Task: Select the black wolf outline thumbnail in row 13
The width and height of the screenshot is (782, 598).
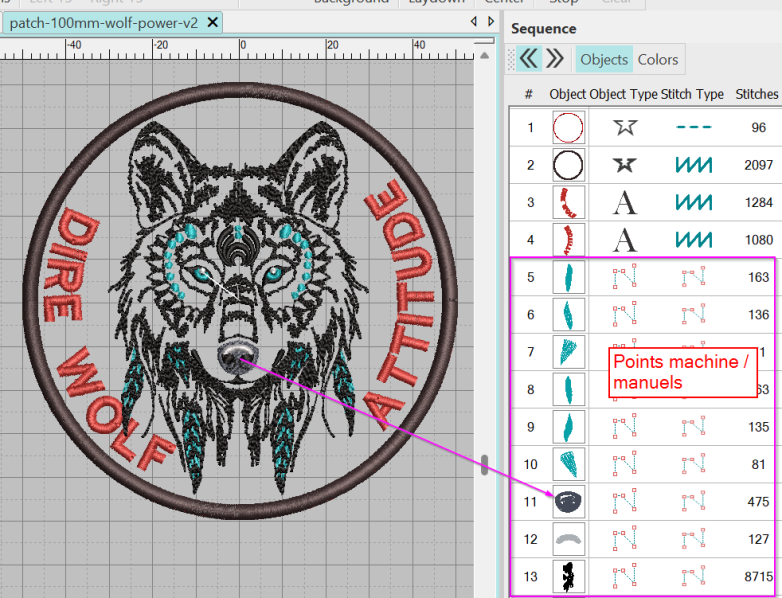Action: 569,577
